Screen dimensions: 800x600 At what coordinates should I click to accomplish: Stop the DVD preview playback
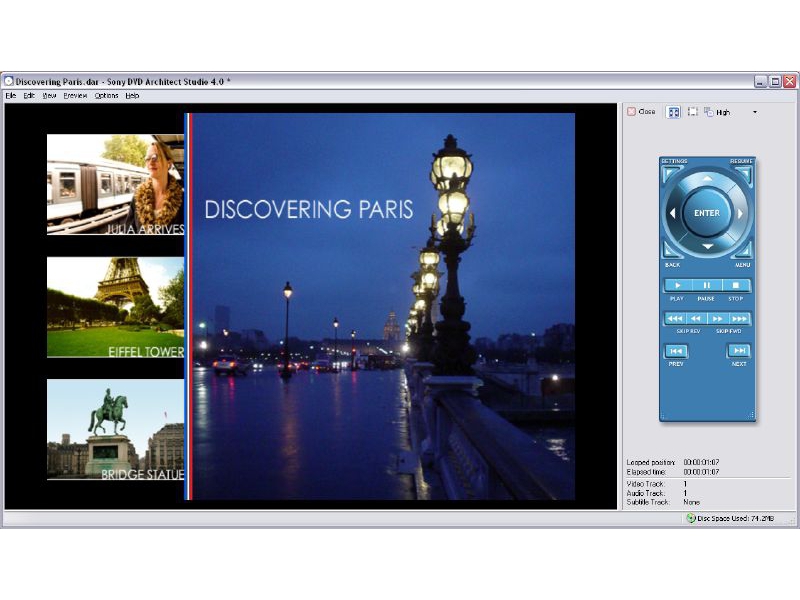pos(736,286)
